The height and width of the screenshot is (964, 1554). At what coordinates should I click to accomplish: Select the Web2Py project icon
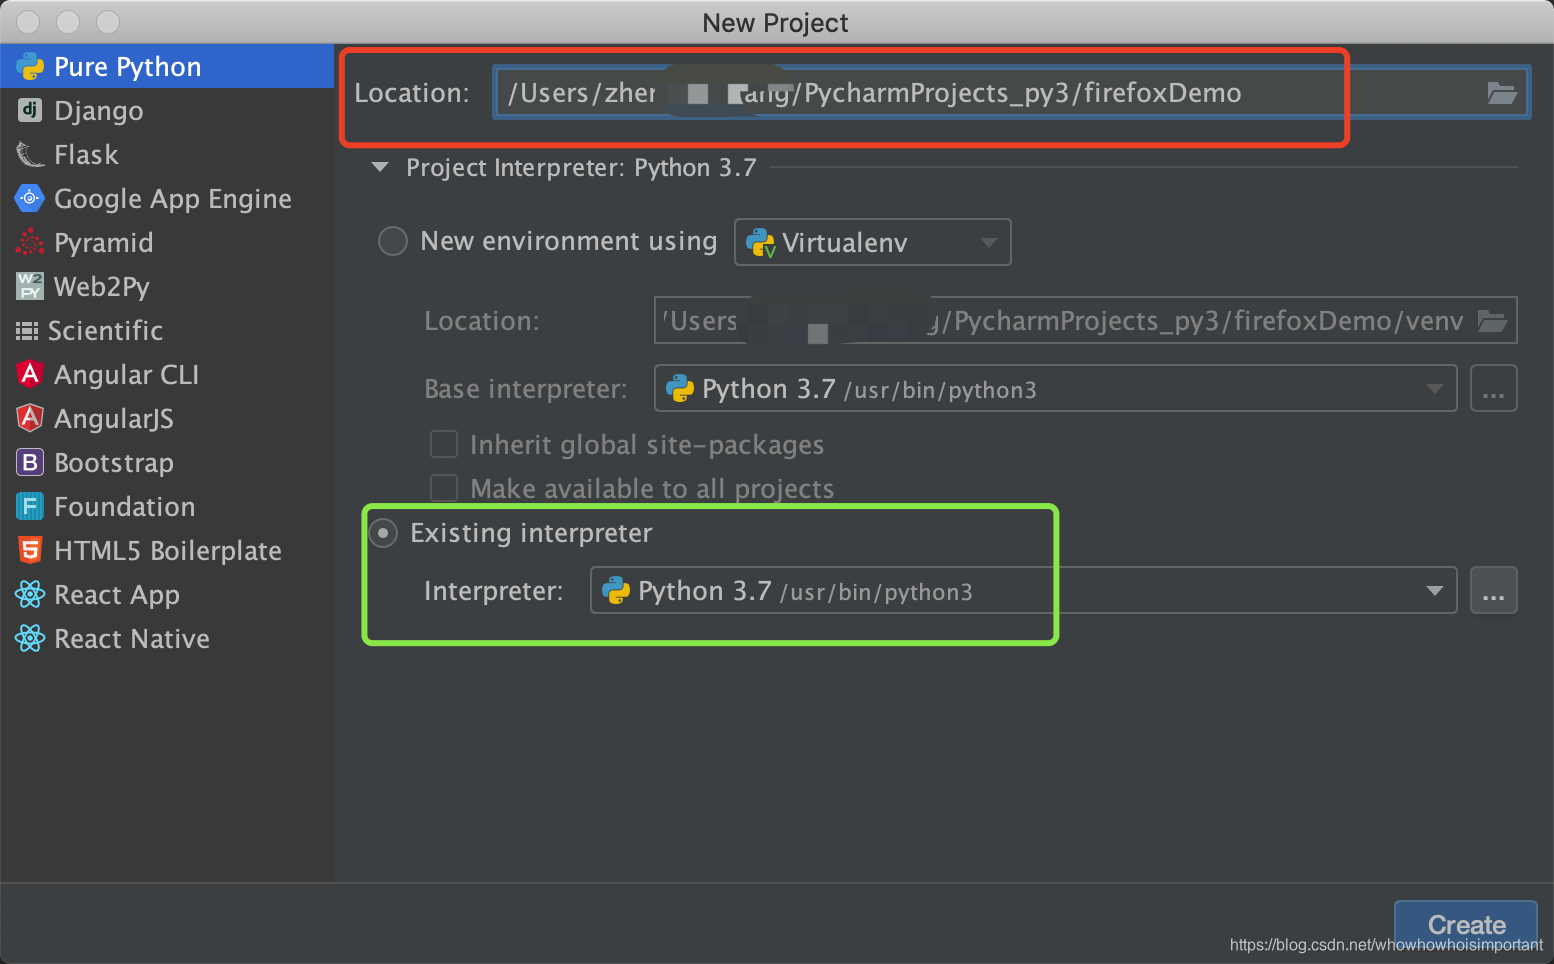coord(29,286)
